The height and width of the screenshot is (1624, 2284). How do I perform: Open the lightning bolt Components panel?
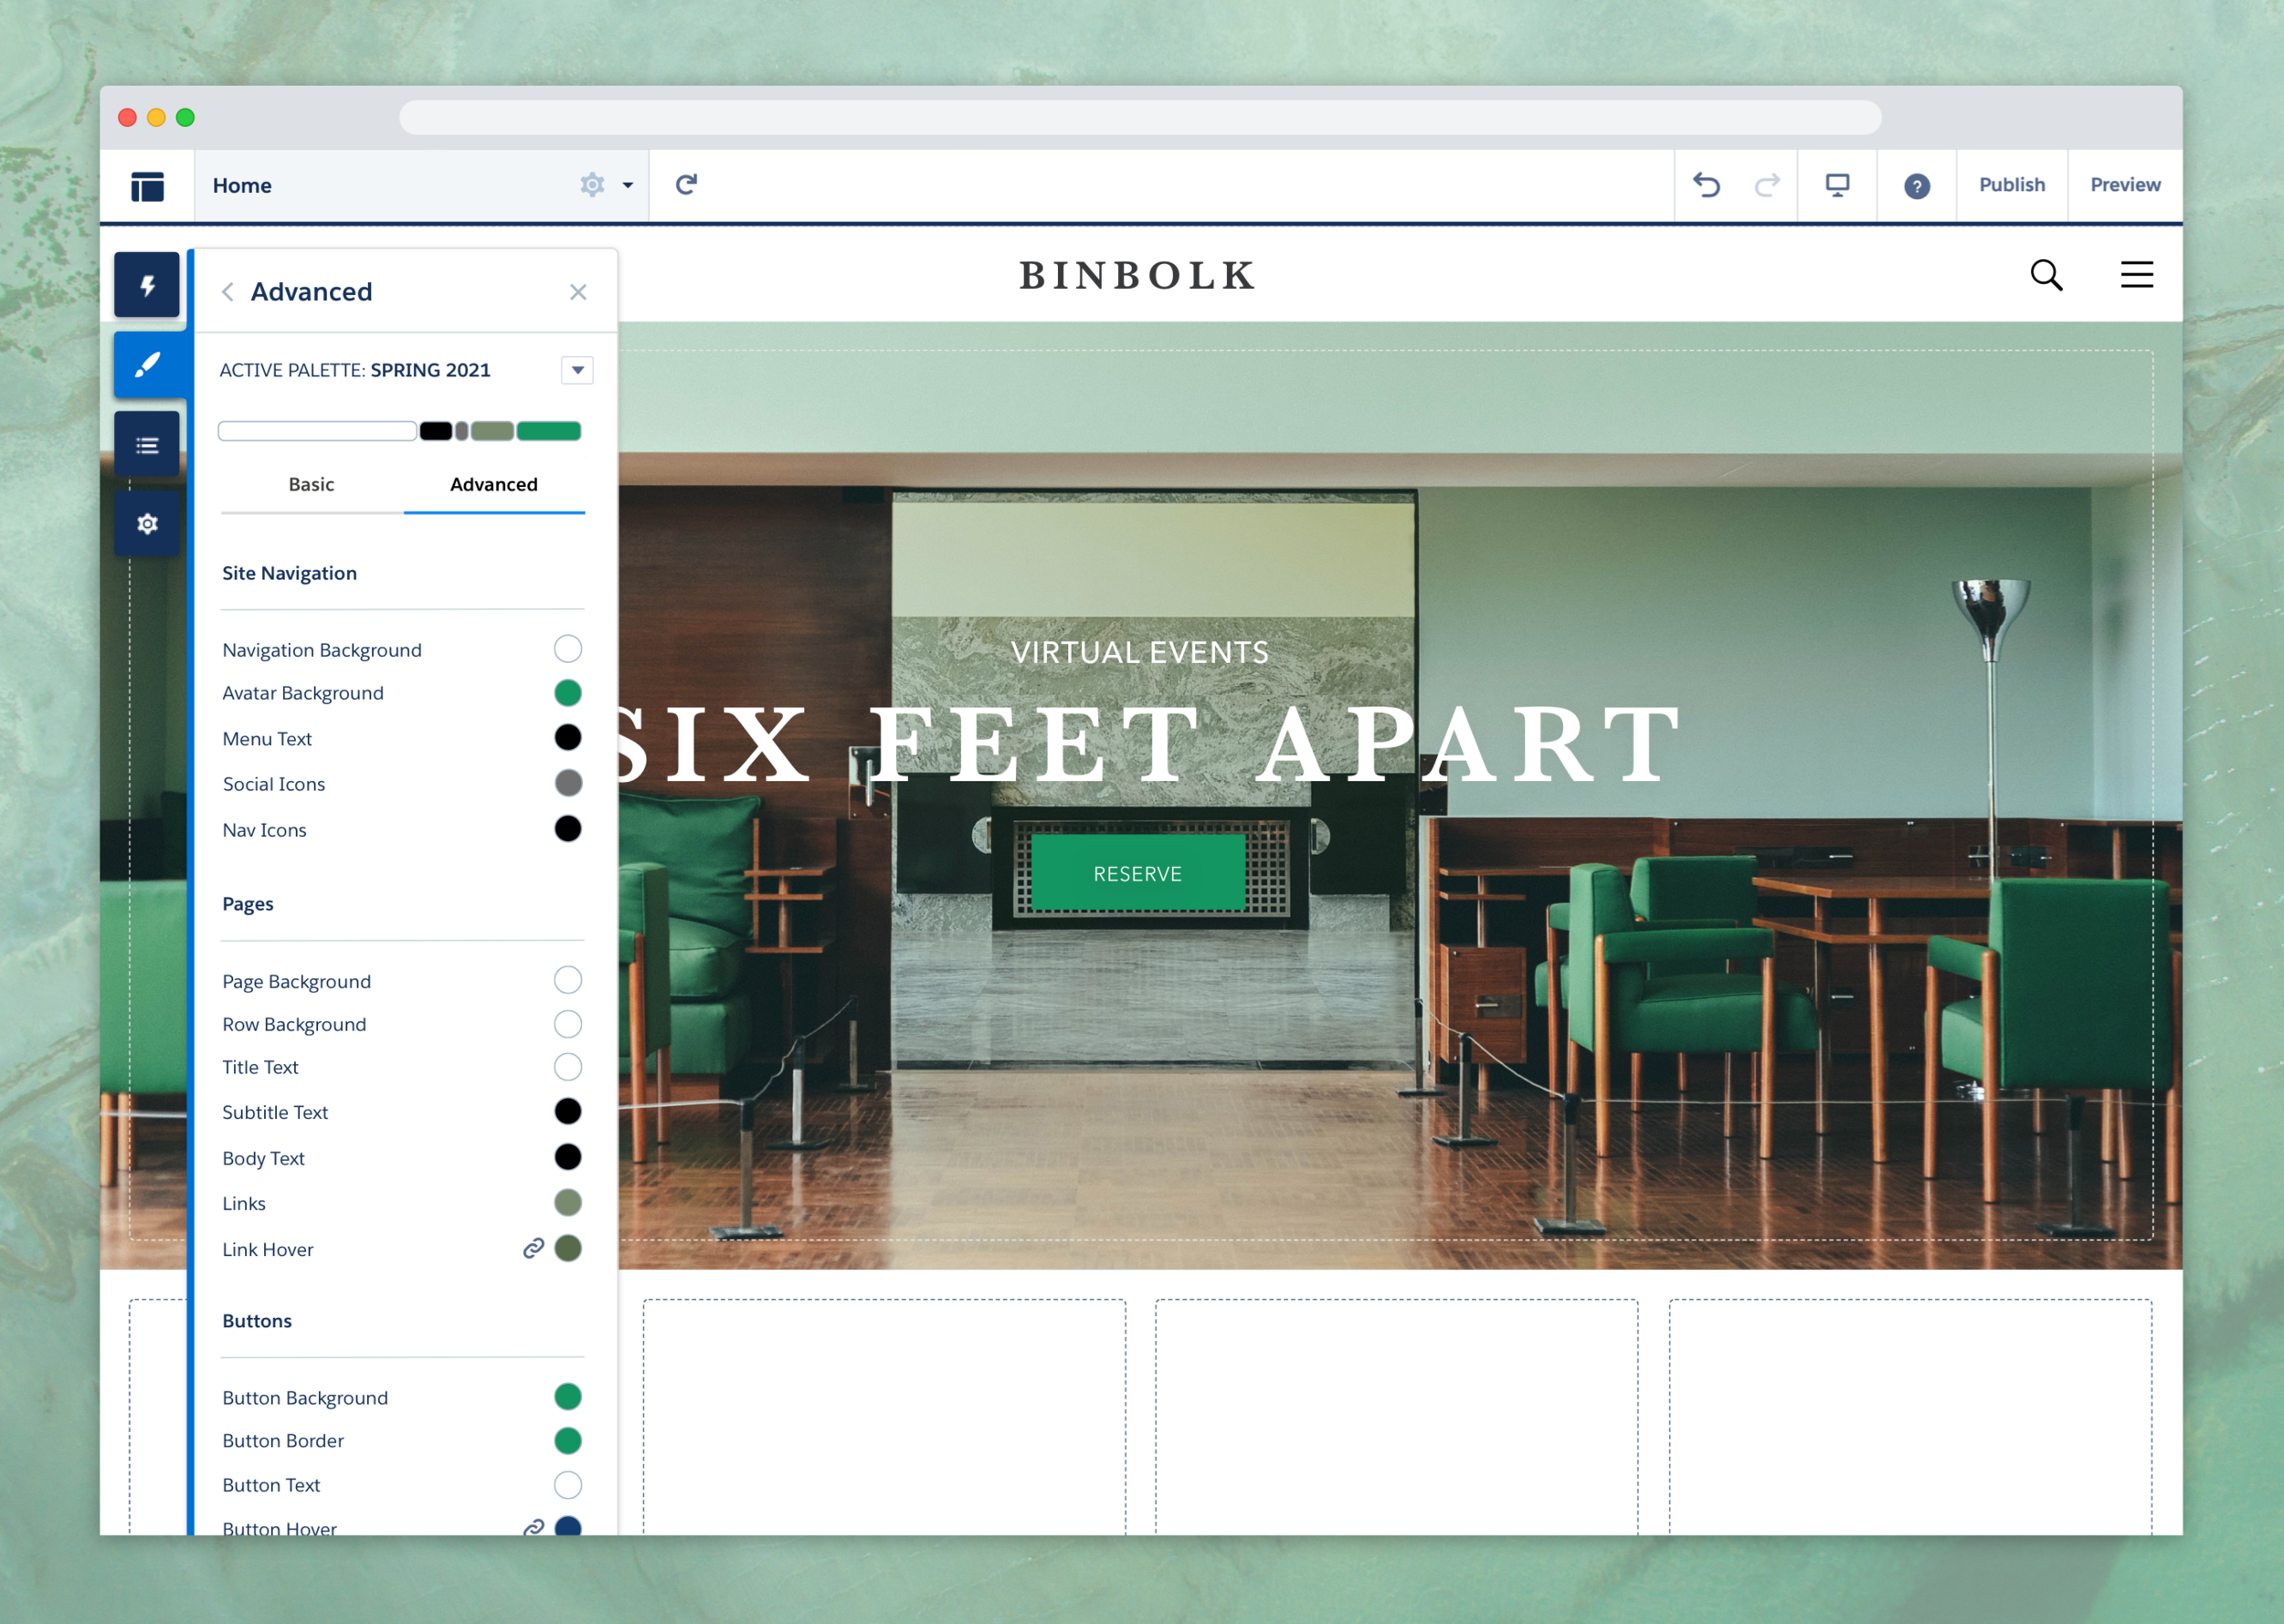tap(147, 286)
